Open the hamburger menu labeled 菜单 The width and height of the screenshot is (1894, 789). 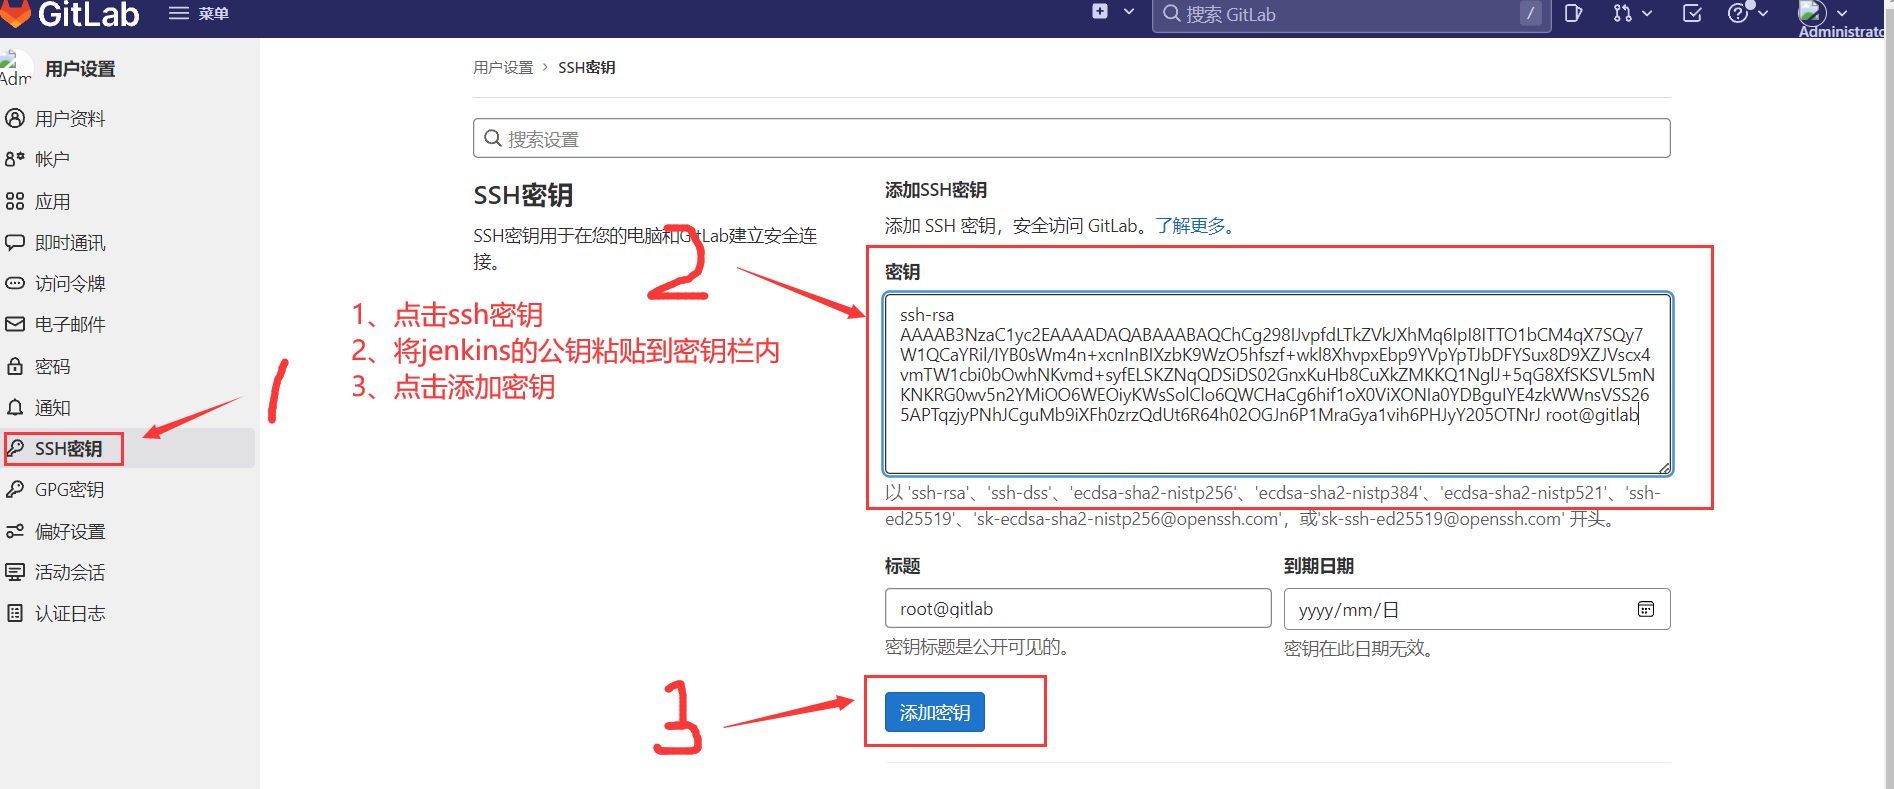click(199, 13)
